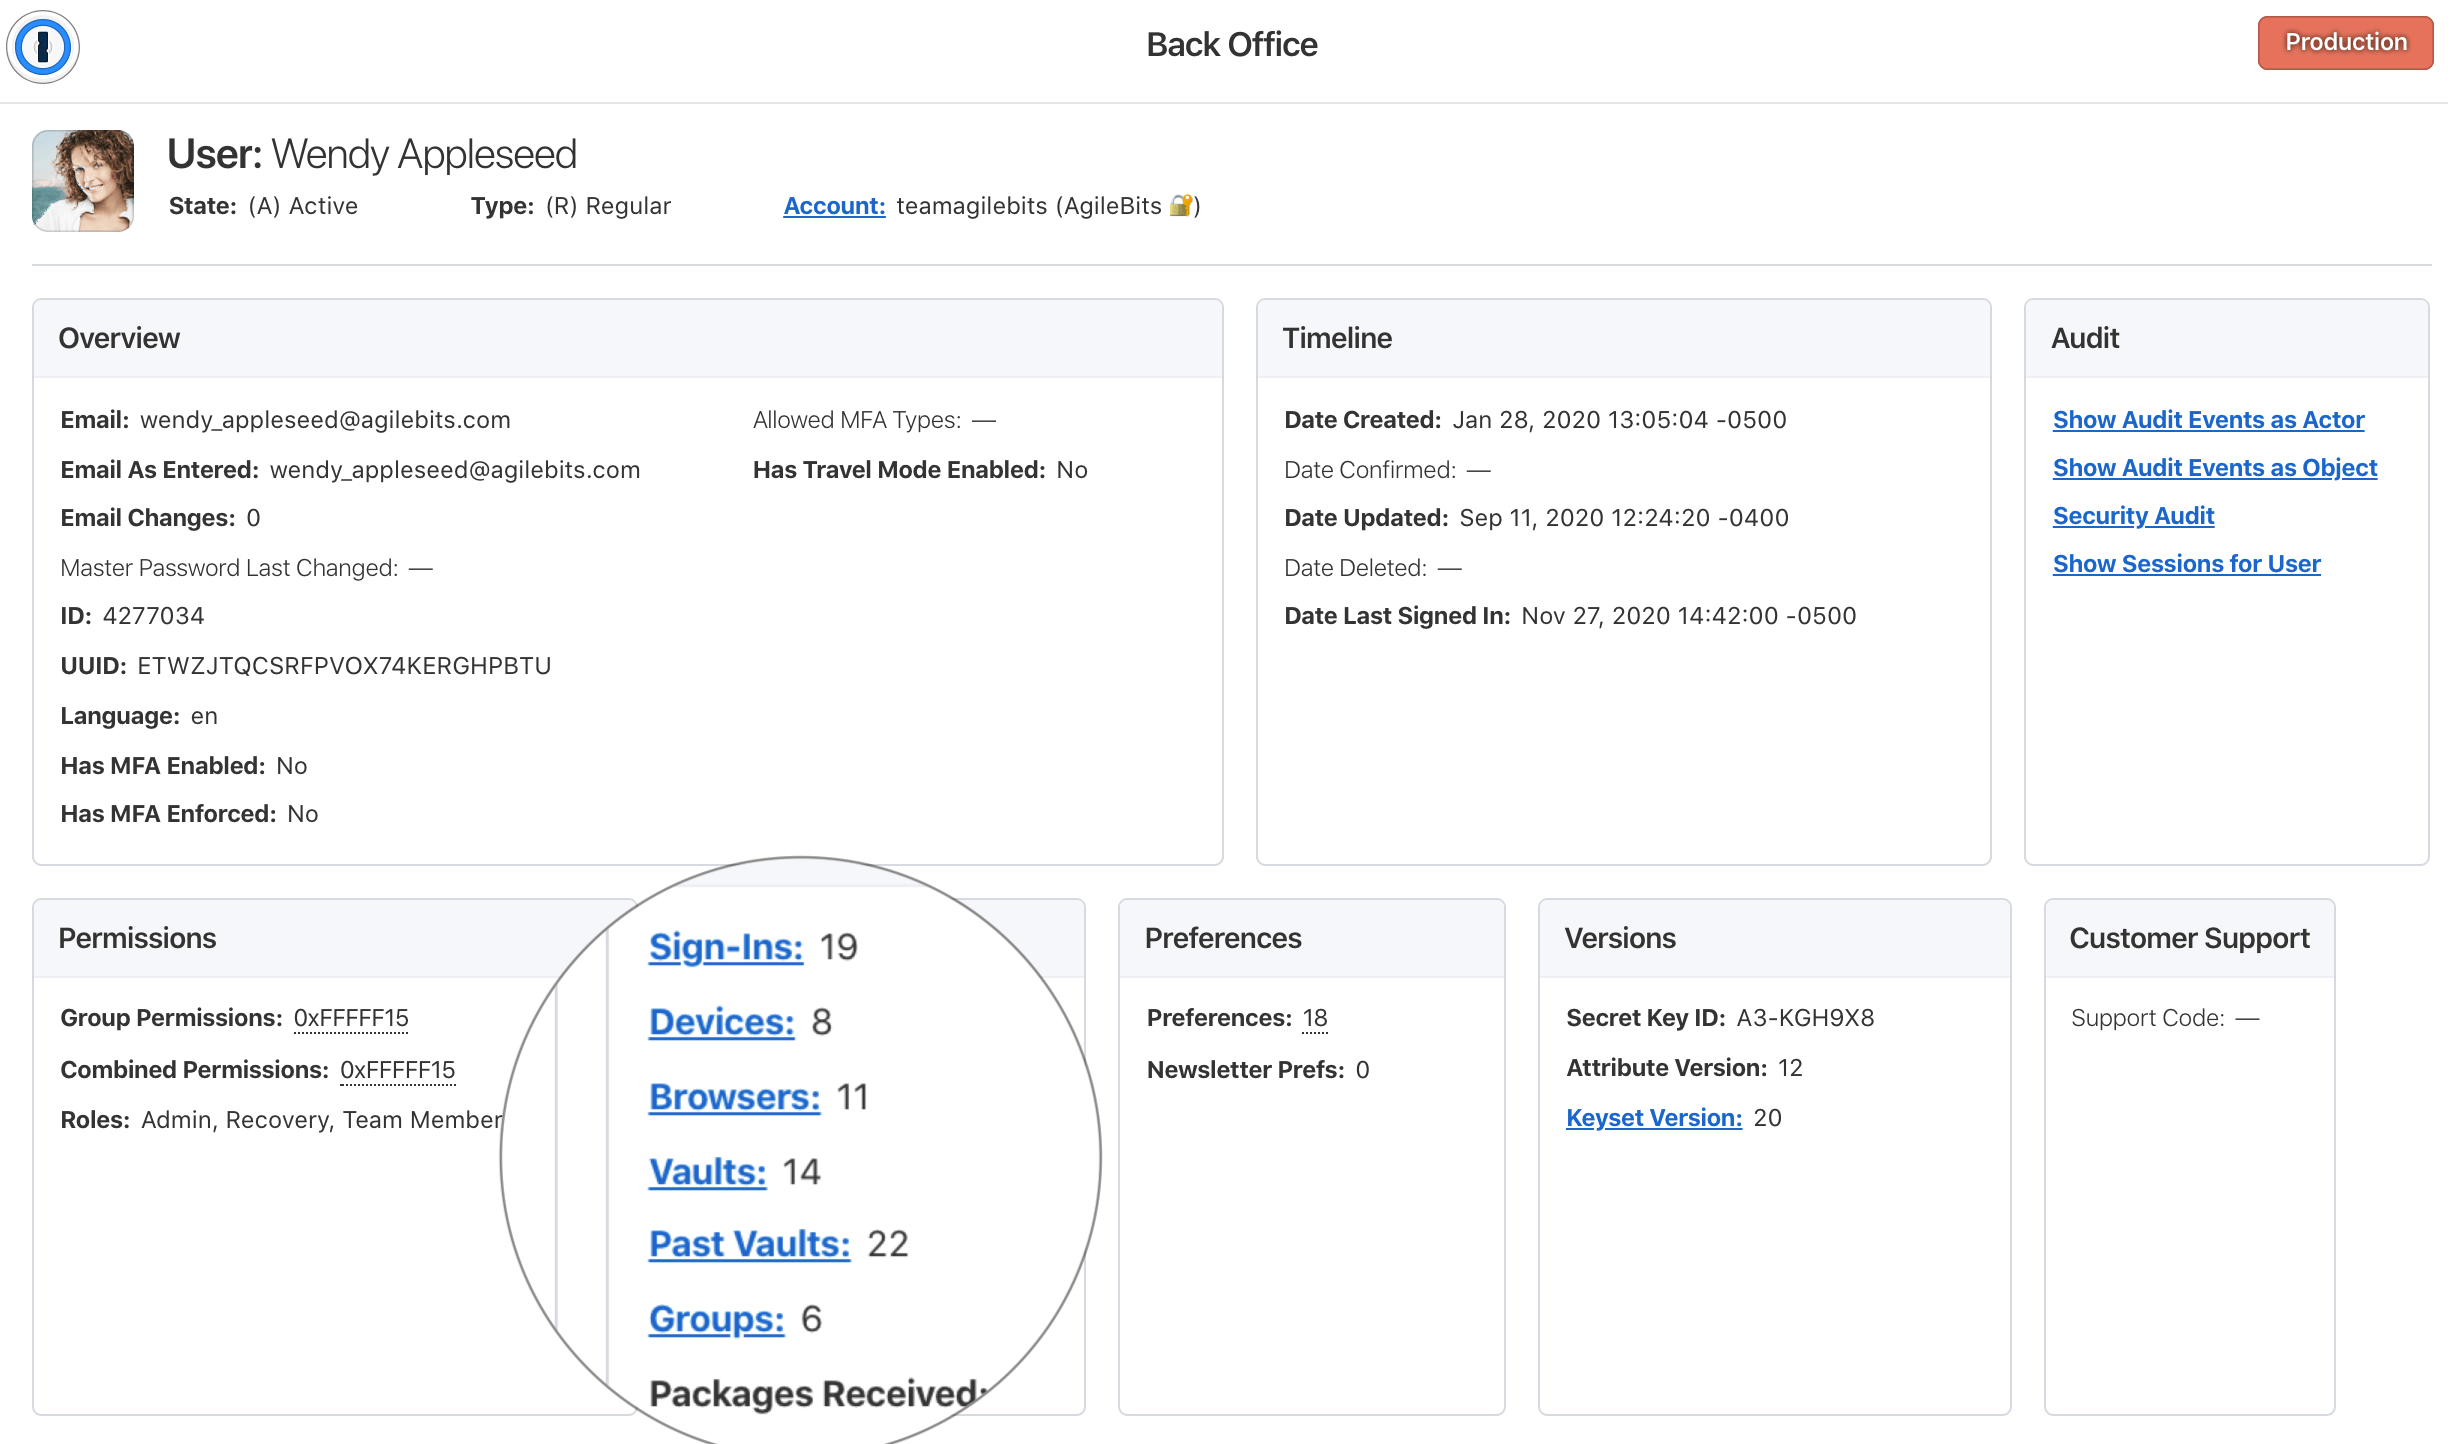
Task: Click the User Wendy Appleseed heading
Action: tap(372, 154)
